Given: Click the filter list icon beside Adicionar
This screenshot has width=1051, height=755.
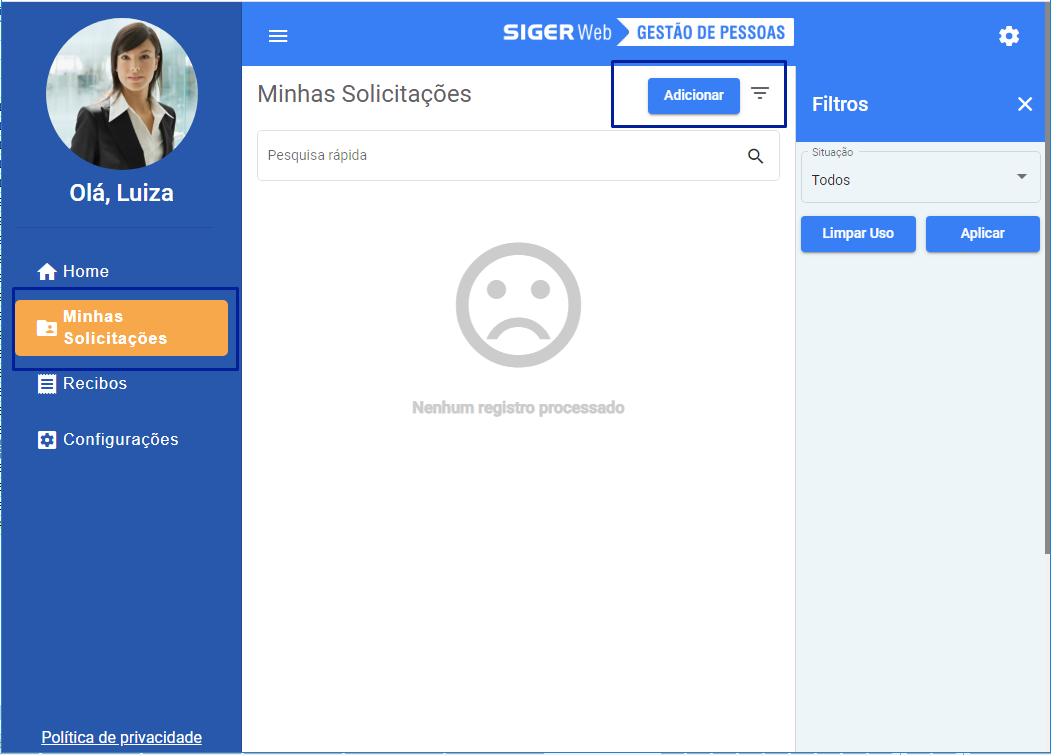Looking at the screenshot, I should (x=759, y=93).
